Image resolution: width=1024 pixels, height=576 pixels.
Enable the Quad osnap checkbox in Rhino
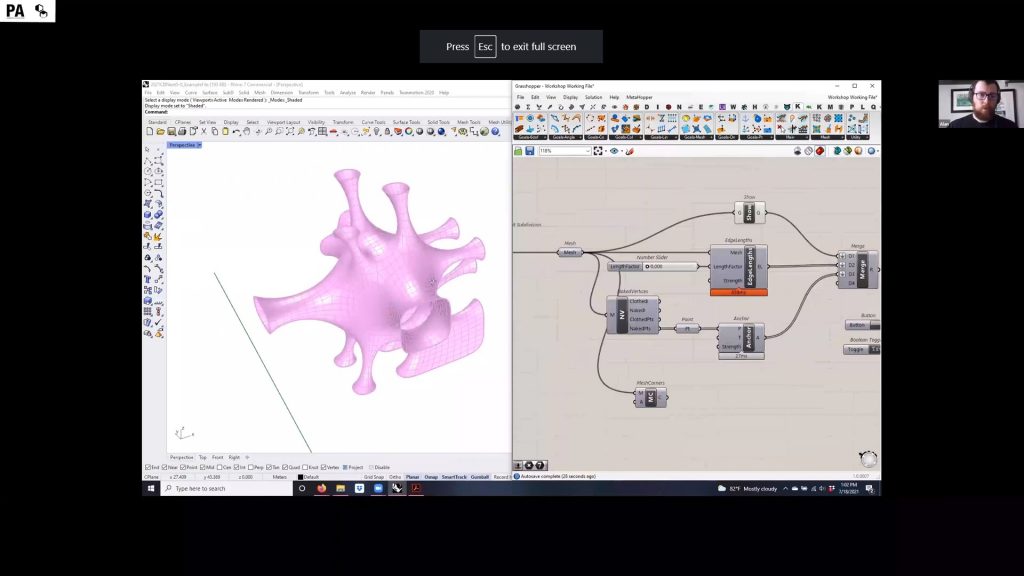(286, 466)
